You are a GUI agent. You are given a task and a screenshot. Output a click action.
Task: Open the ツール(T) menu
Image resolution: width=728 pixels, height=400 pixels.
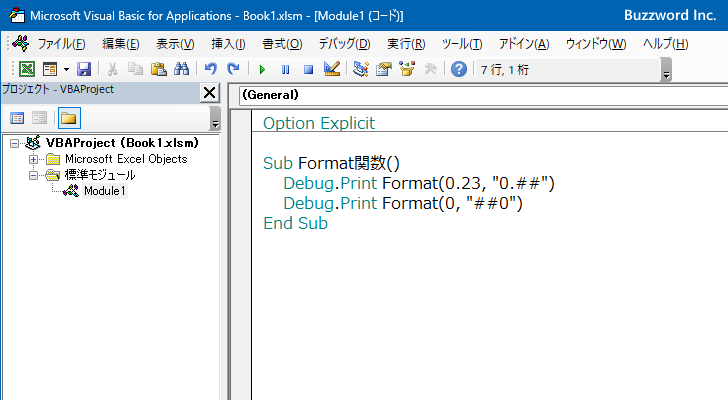(x=462, y=44)
